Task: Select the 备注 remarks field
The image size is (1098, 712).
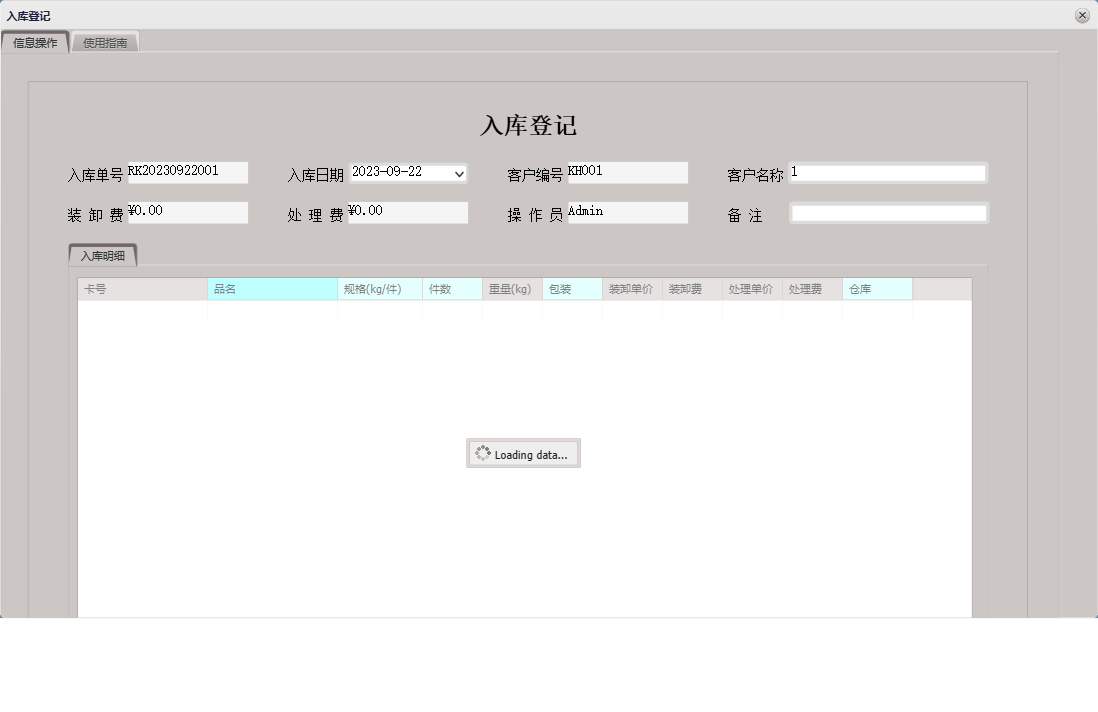Action: (x=888, y=211)
